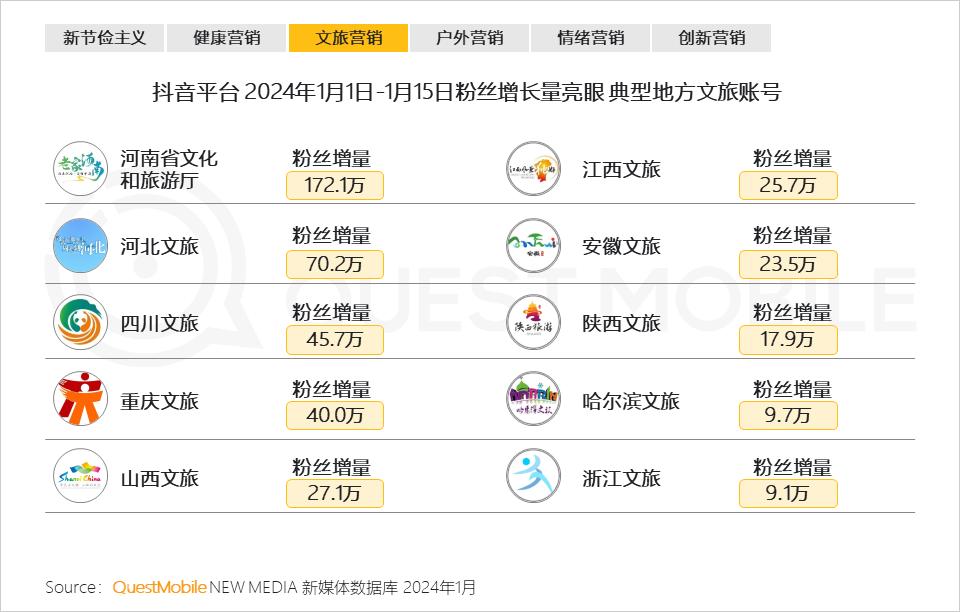The width and height of the screenshot is (960, 612).
Task: Open the 山西文旅 Shanxi China logo
Action: [80, 476]
